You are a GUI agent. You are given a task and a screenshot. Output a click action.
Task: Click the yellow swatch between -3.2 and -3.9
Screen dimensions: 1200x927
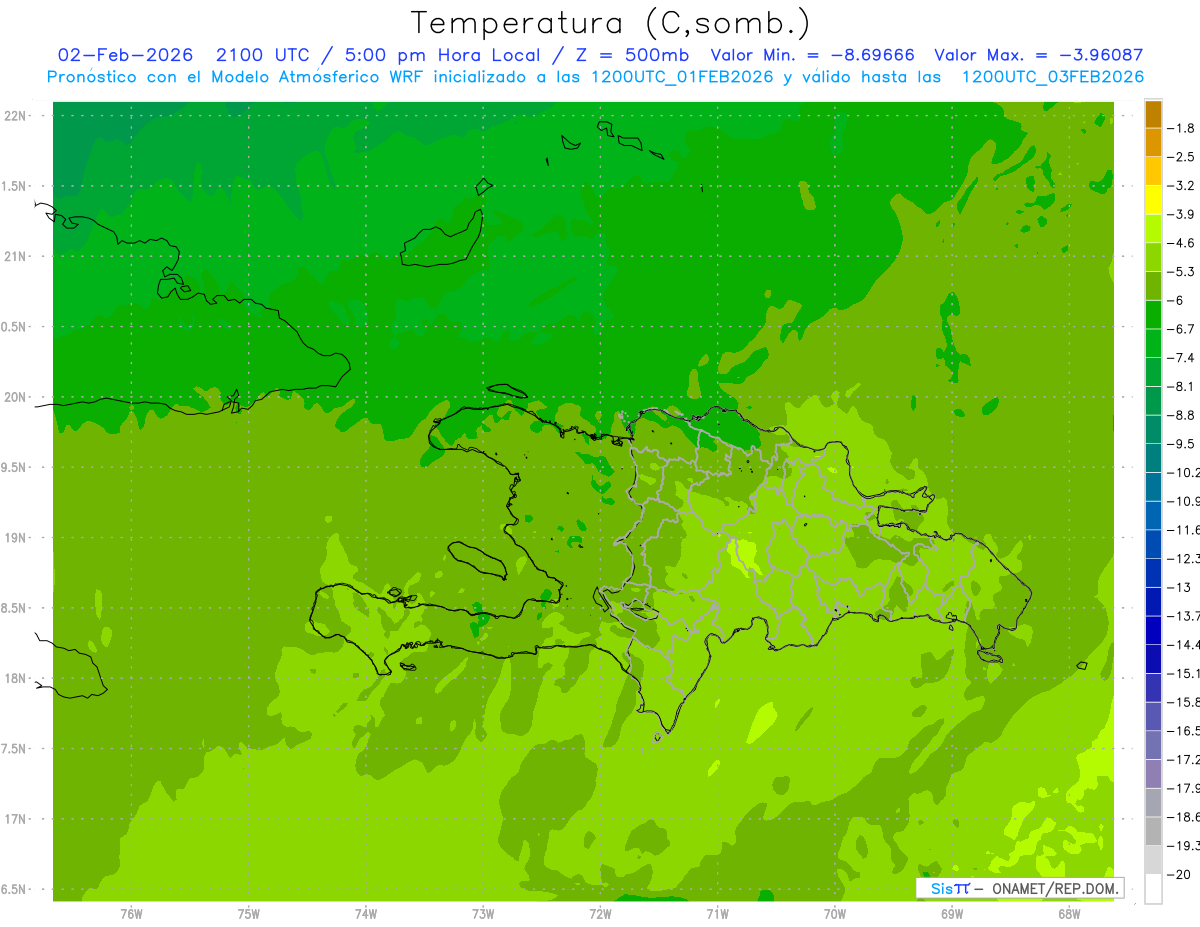coord(1152,200)
